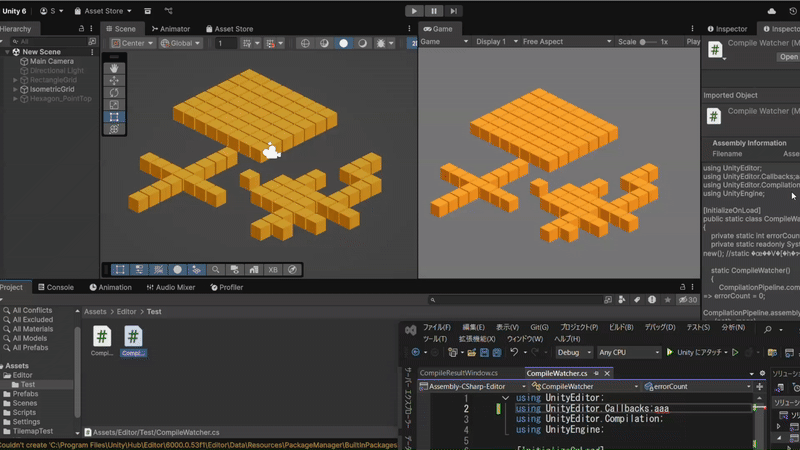800x450 pixels.
Task: Click the favorites star icon in Project panel
Action: coord(667,300)
